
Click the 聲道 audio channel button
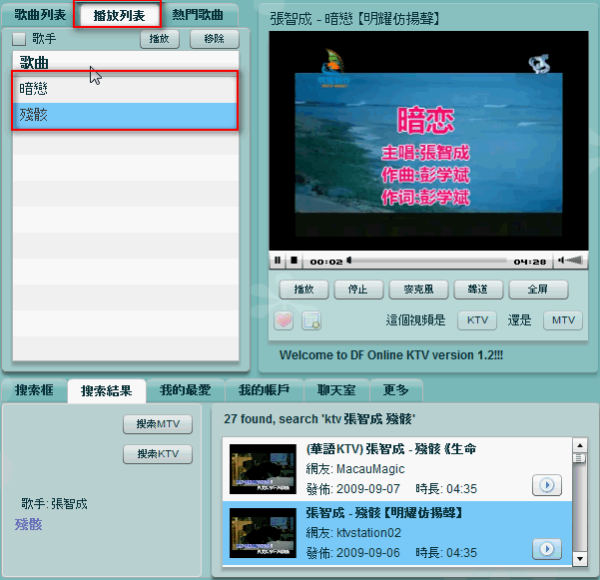[478, 289]
